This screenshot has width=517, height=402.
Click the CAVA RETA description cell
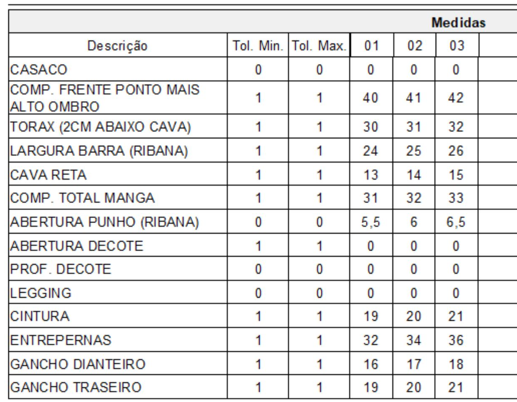[118, 175]
